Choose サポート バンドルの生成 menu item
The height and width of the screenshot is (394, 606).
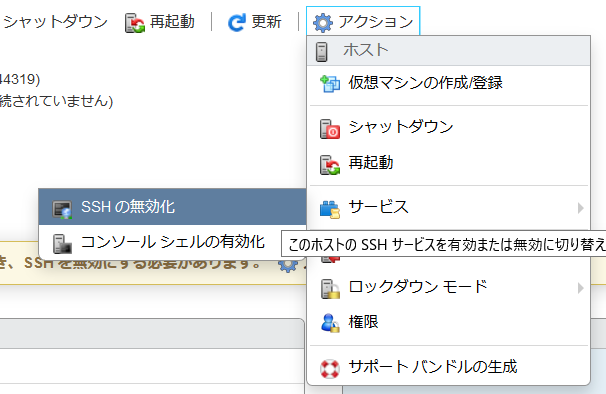click(448, 367)
